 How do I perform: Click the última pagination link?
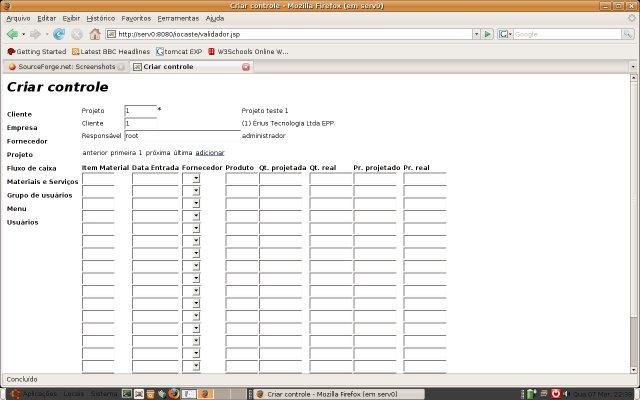tap(183, 153)
